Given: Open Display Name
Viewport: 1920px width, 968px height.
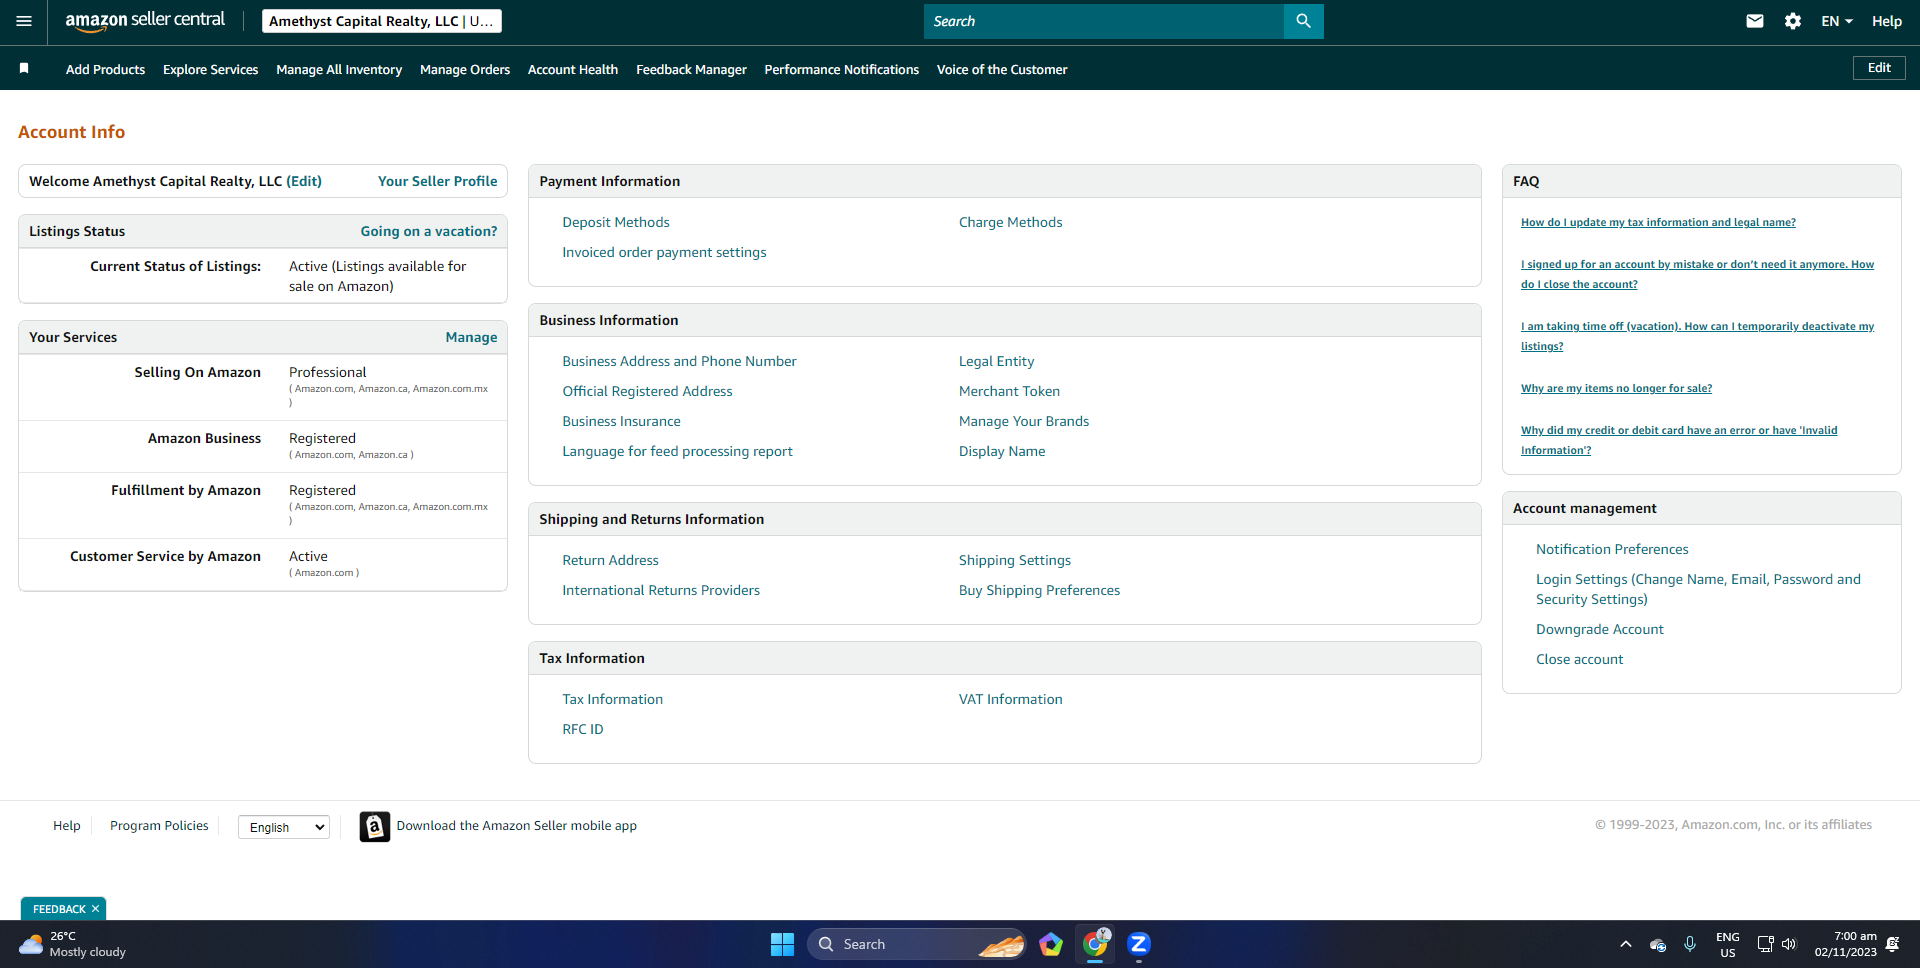Looking at the screenshot, I should click(1002, 451).
